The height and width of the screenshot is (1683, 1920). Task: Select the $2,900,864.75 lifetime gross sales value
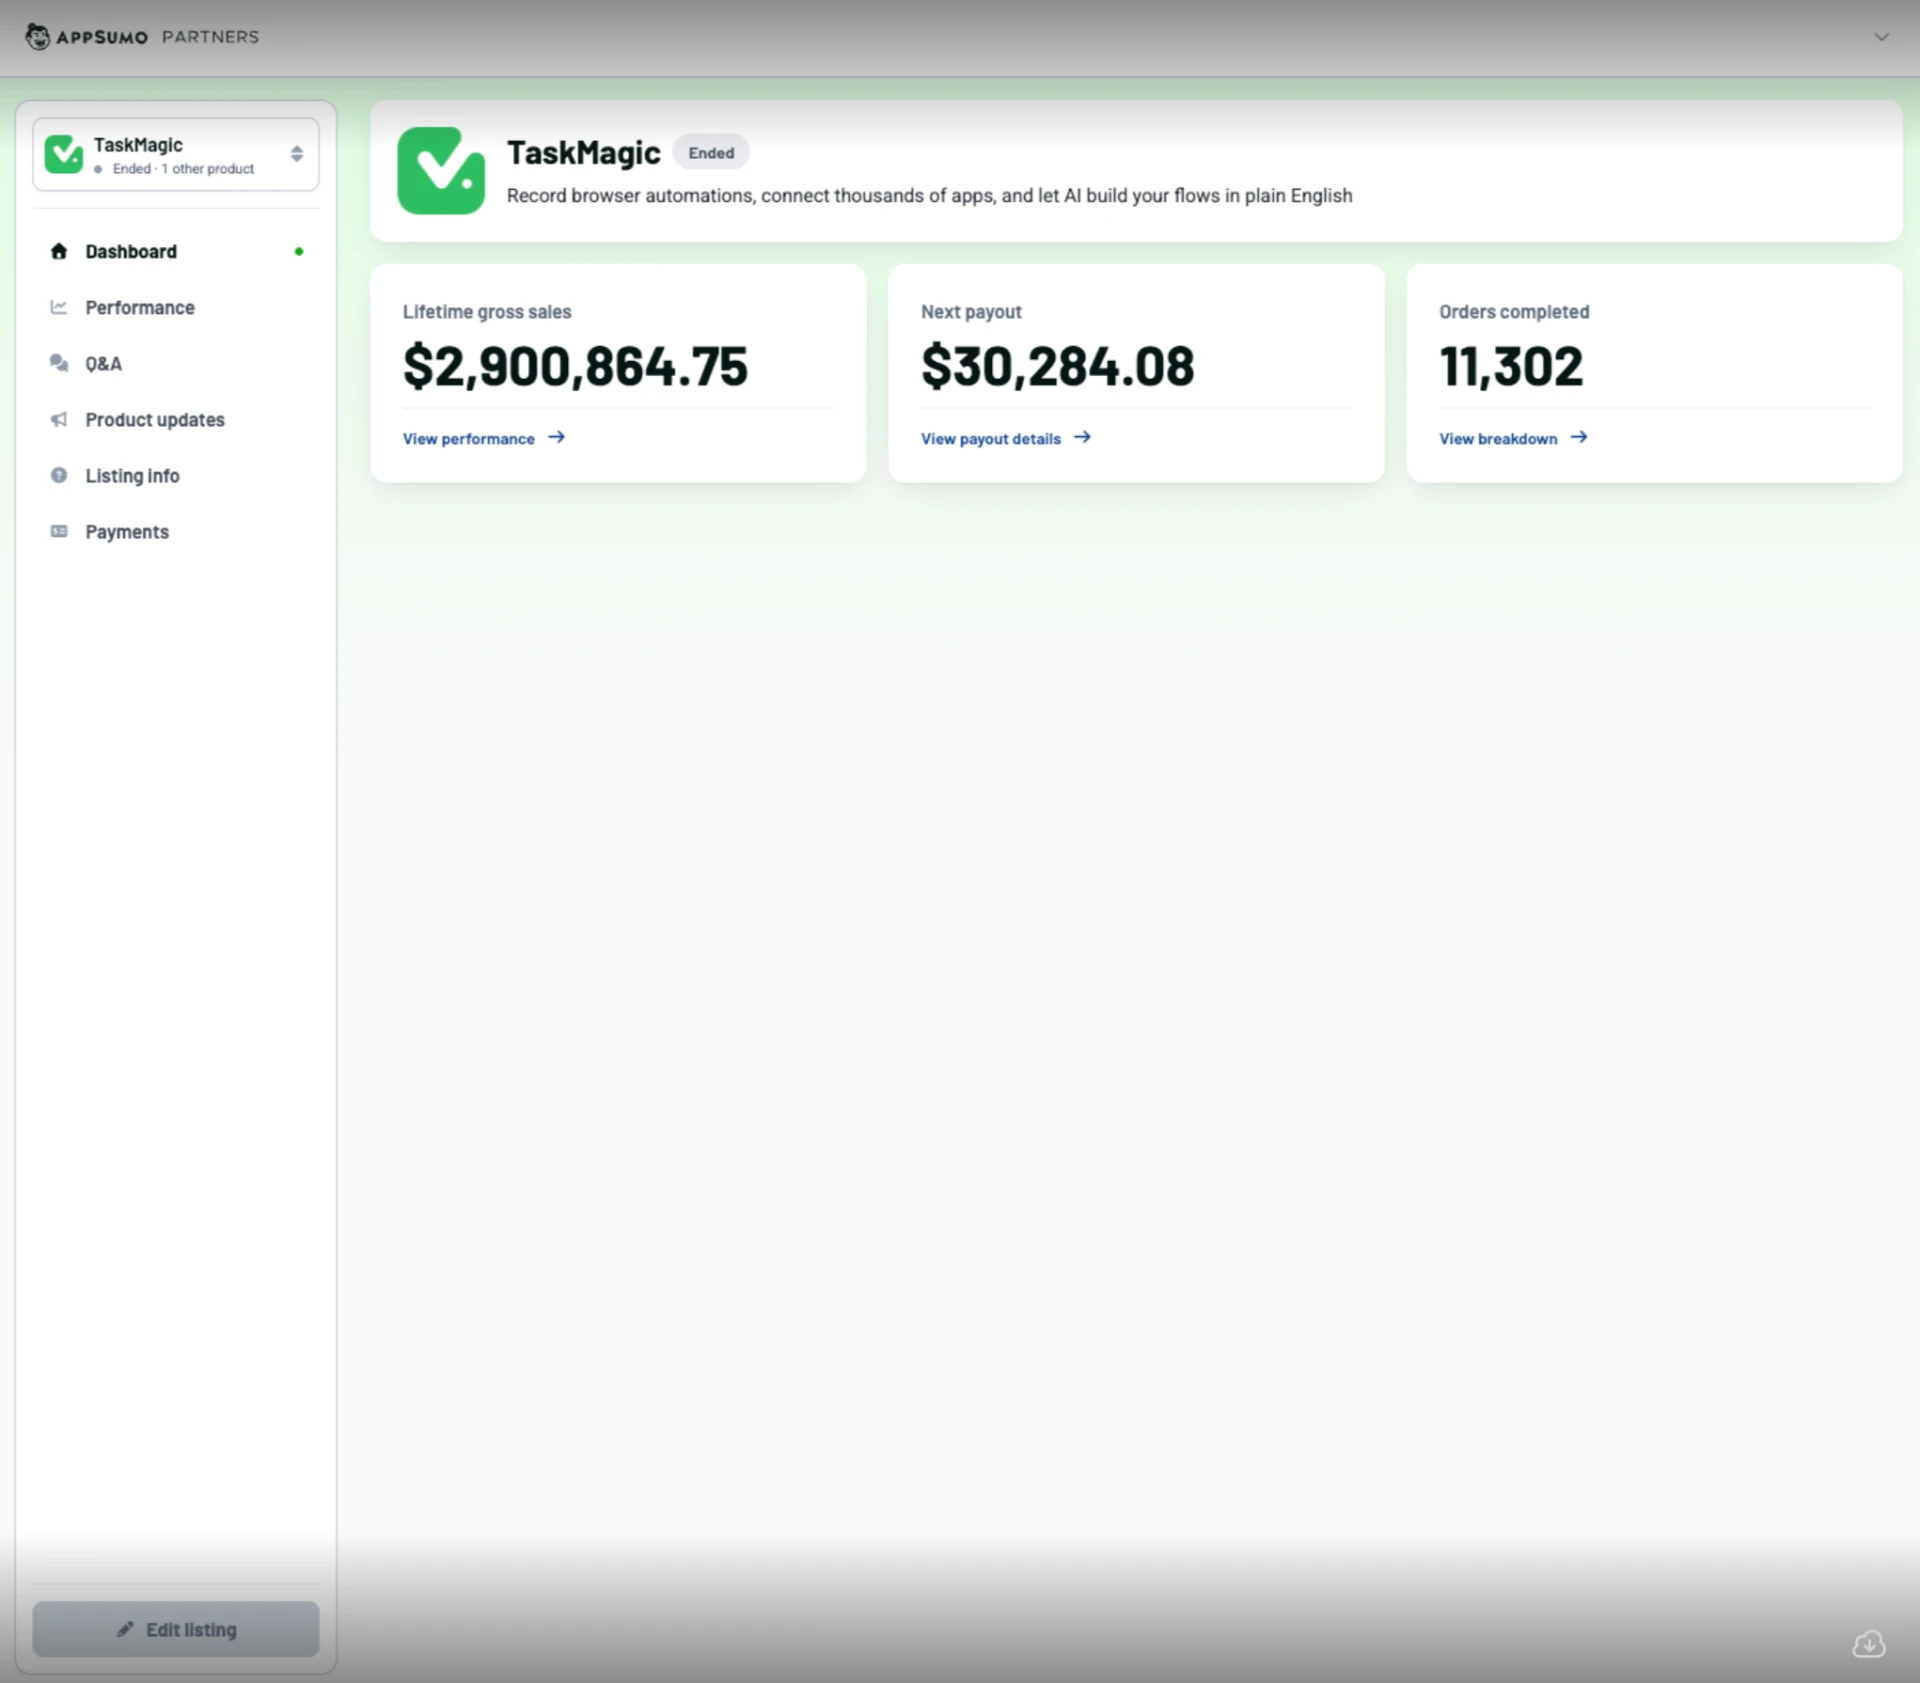(575, 366)
